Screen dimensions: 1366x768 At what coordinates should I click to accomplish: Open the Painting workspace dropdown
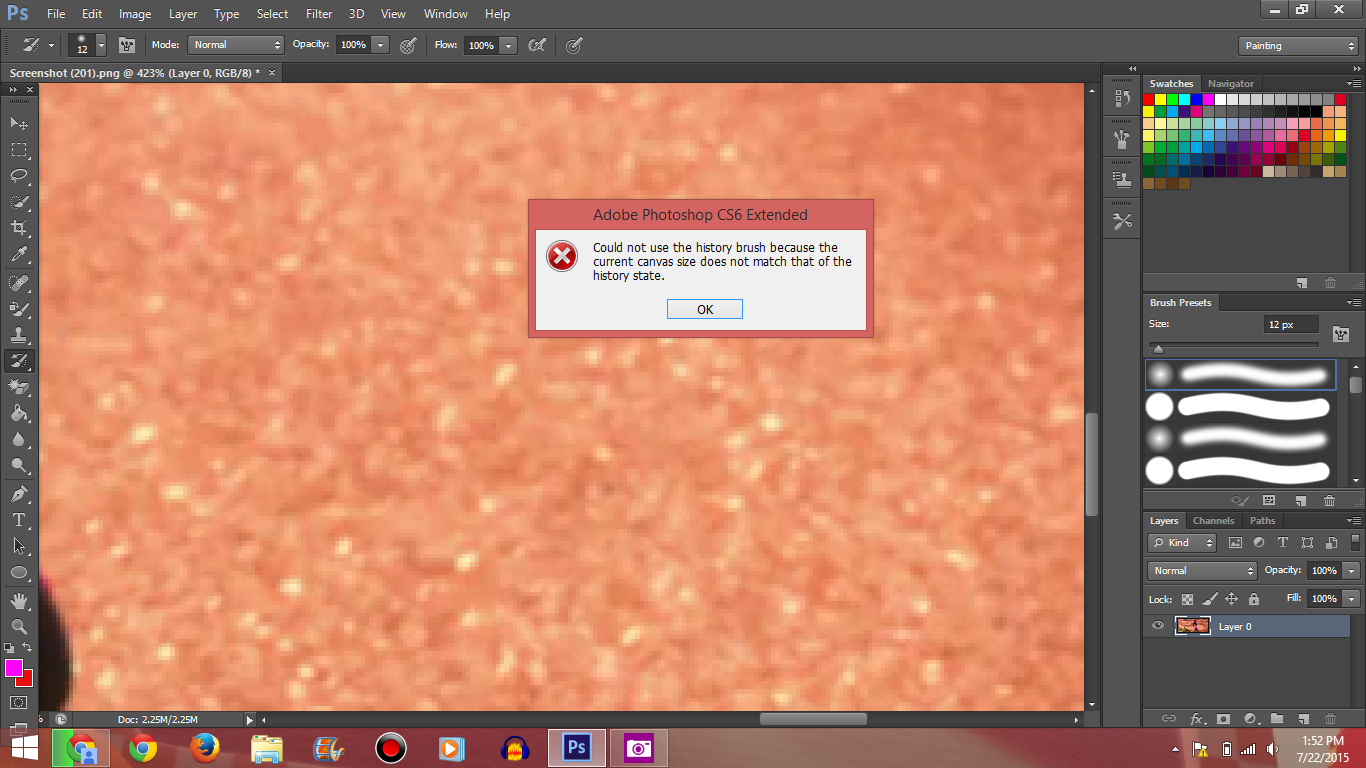(1298, 46)
